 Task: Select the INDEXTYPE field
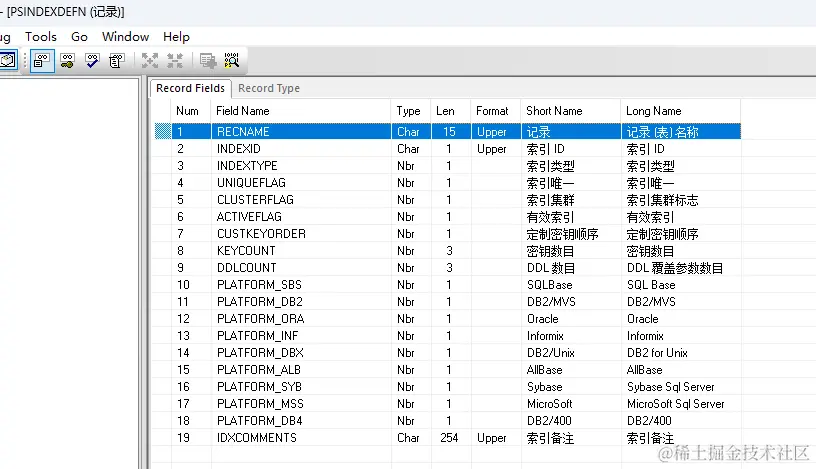[247, 166]
